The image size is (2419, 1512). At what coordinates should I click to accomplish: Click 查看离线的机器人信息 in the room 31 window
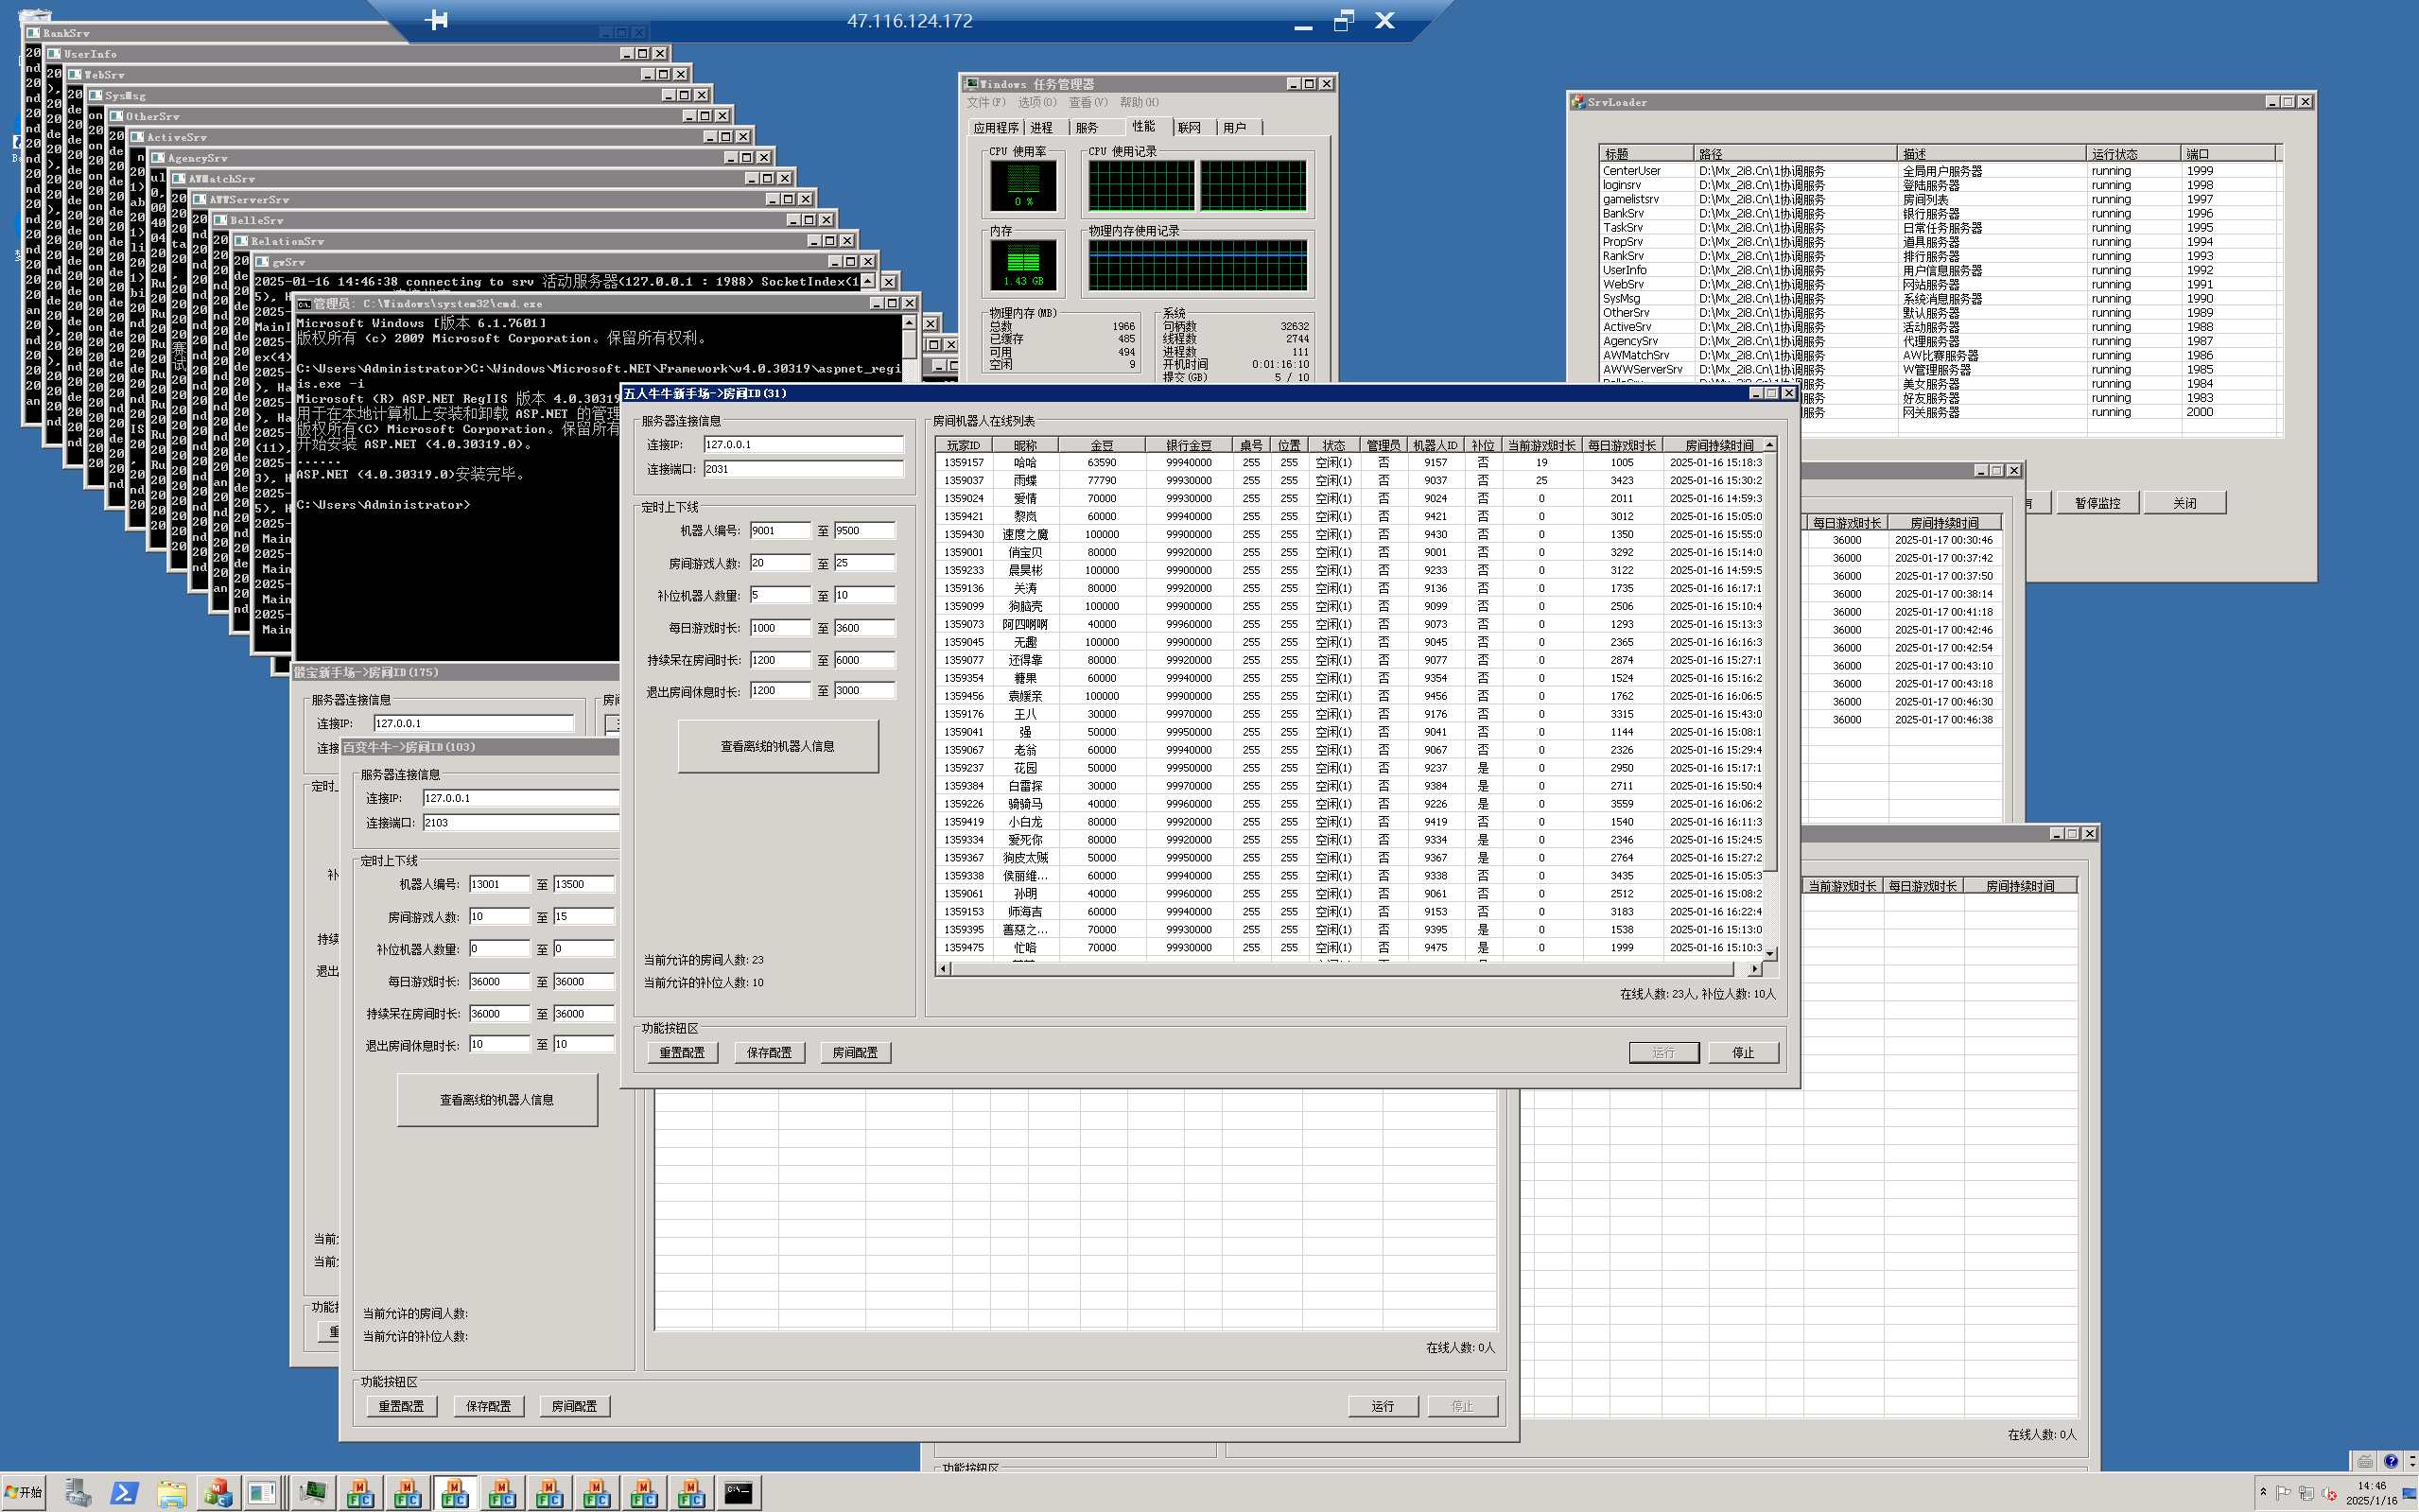click(x=778, y=746)
